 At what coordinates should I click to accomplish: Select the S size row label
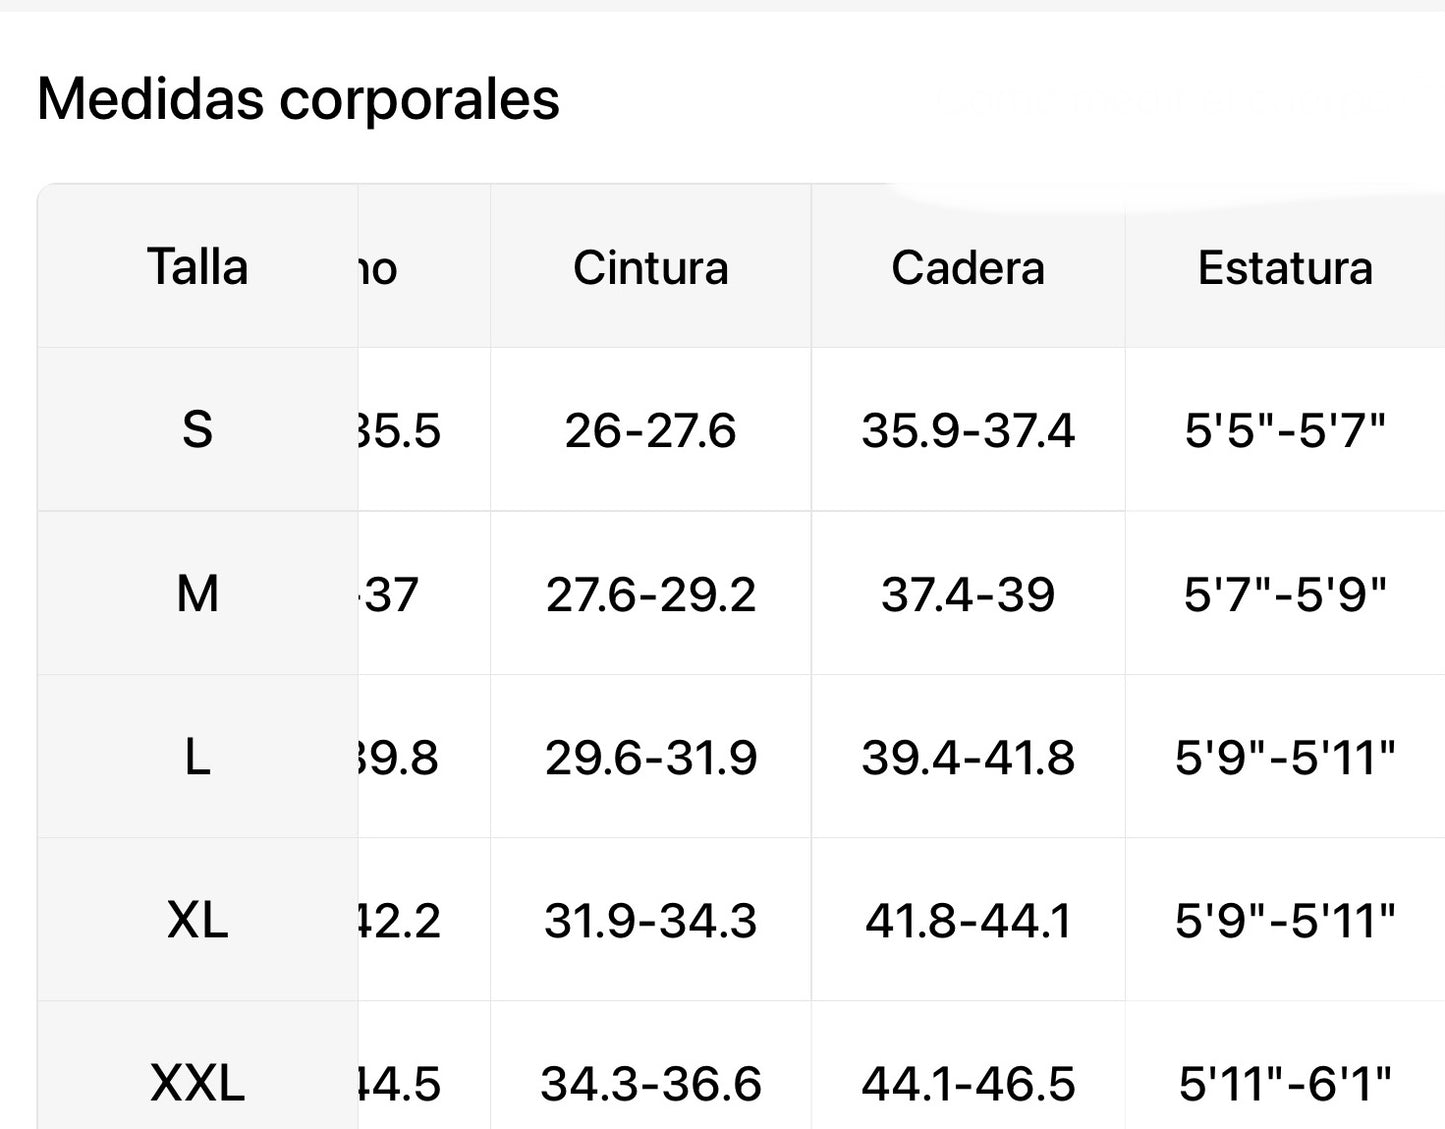[197, 430]
